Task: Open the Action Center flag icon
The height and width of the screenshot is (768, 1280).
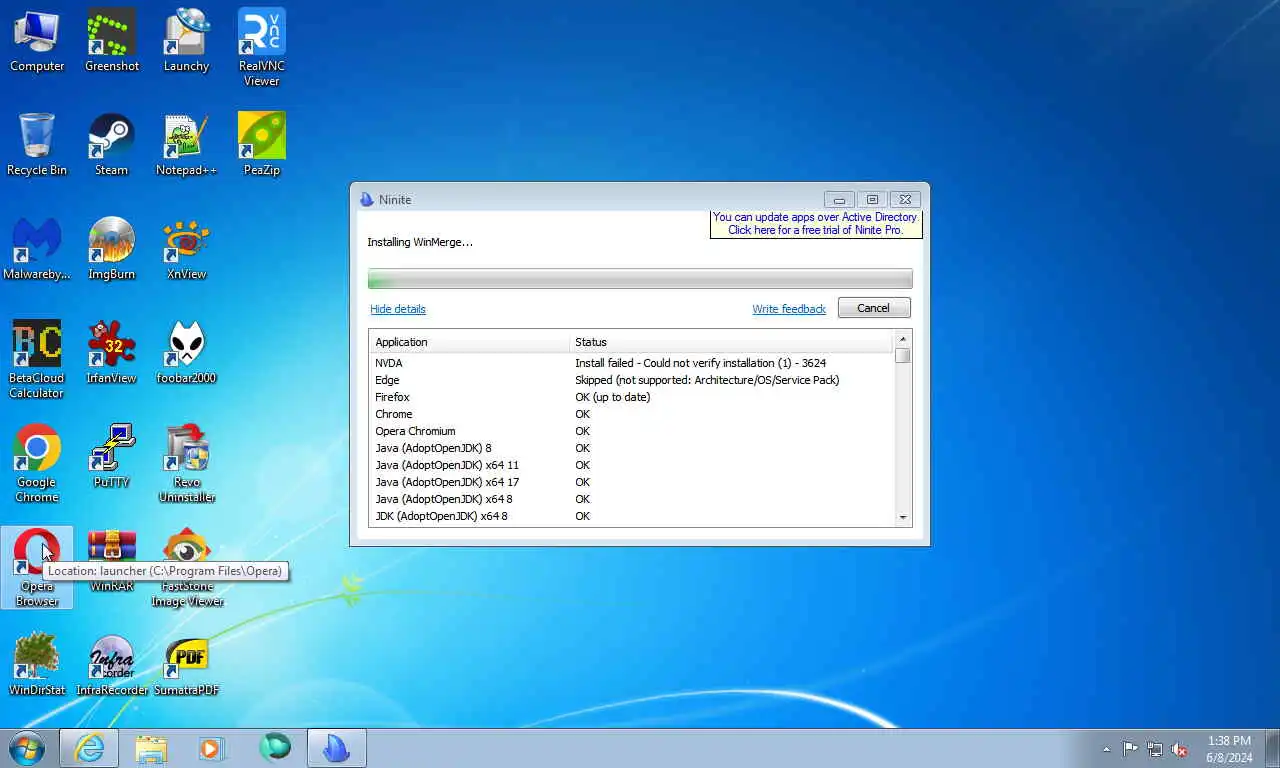Action: [1130, 749]
